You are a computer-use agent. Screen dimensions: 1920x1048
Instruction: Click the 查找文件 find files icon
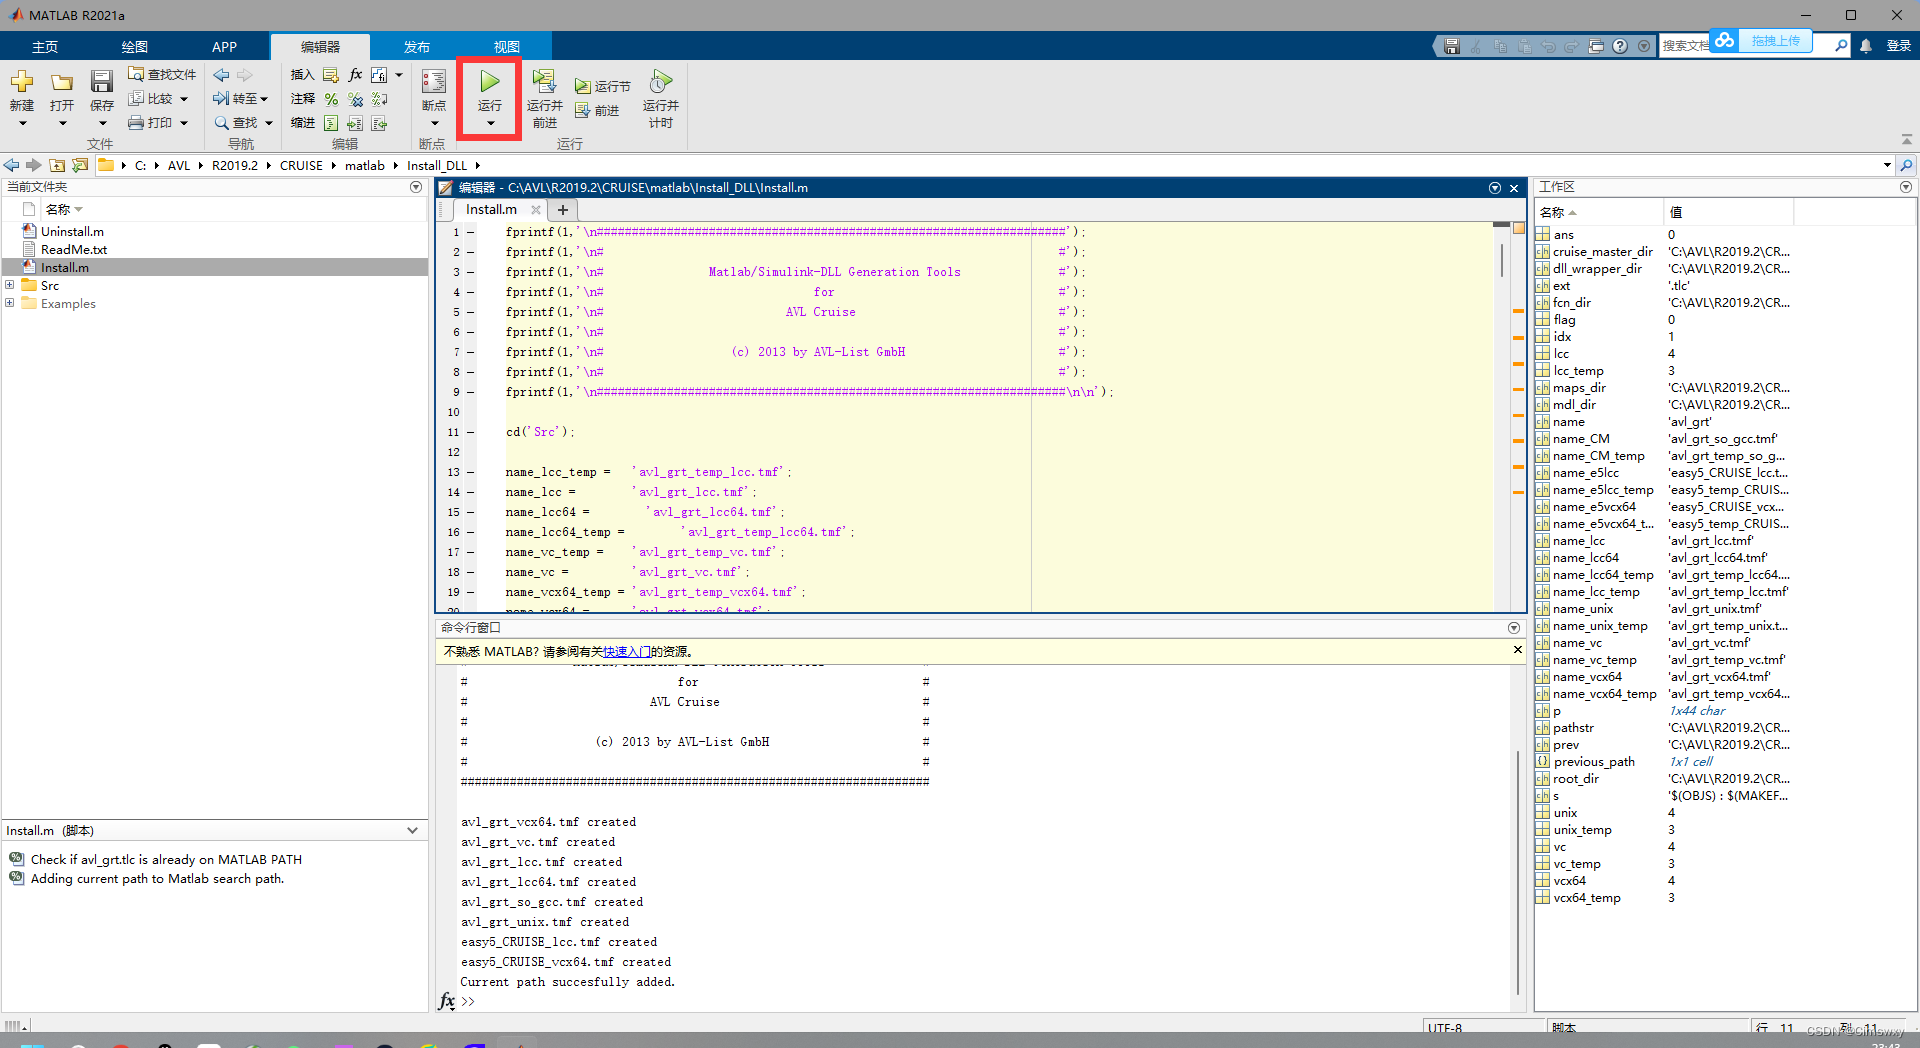click(136, 74)
